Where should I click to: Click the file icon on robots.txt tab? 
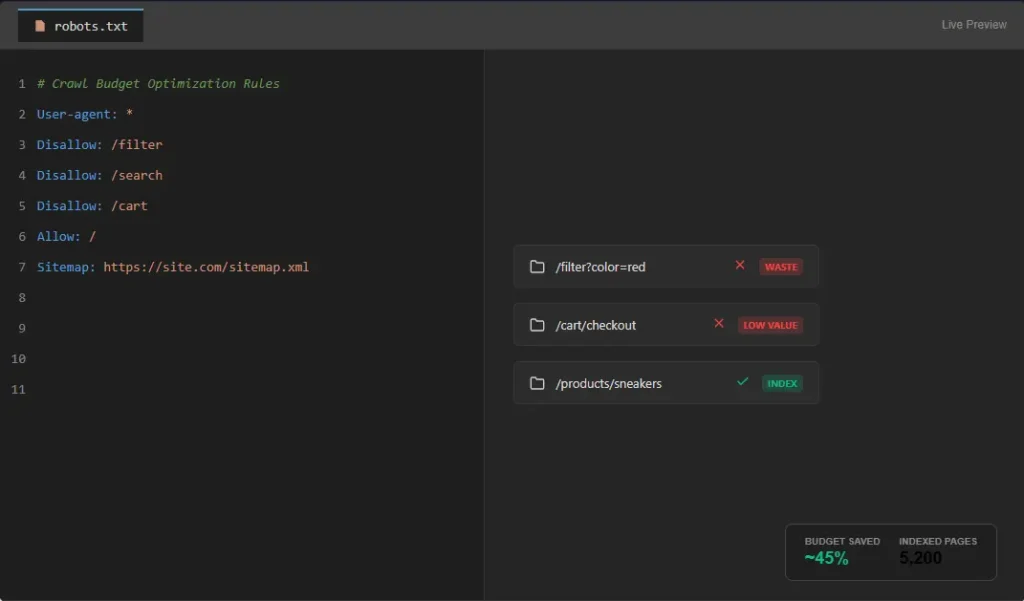tap(40, 26)
